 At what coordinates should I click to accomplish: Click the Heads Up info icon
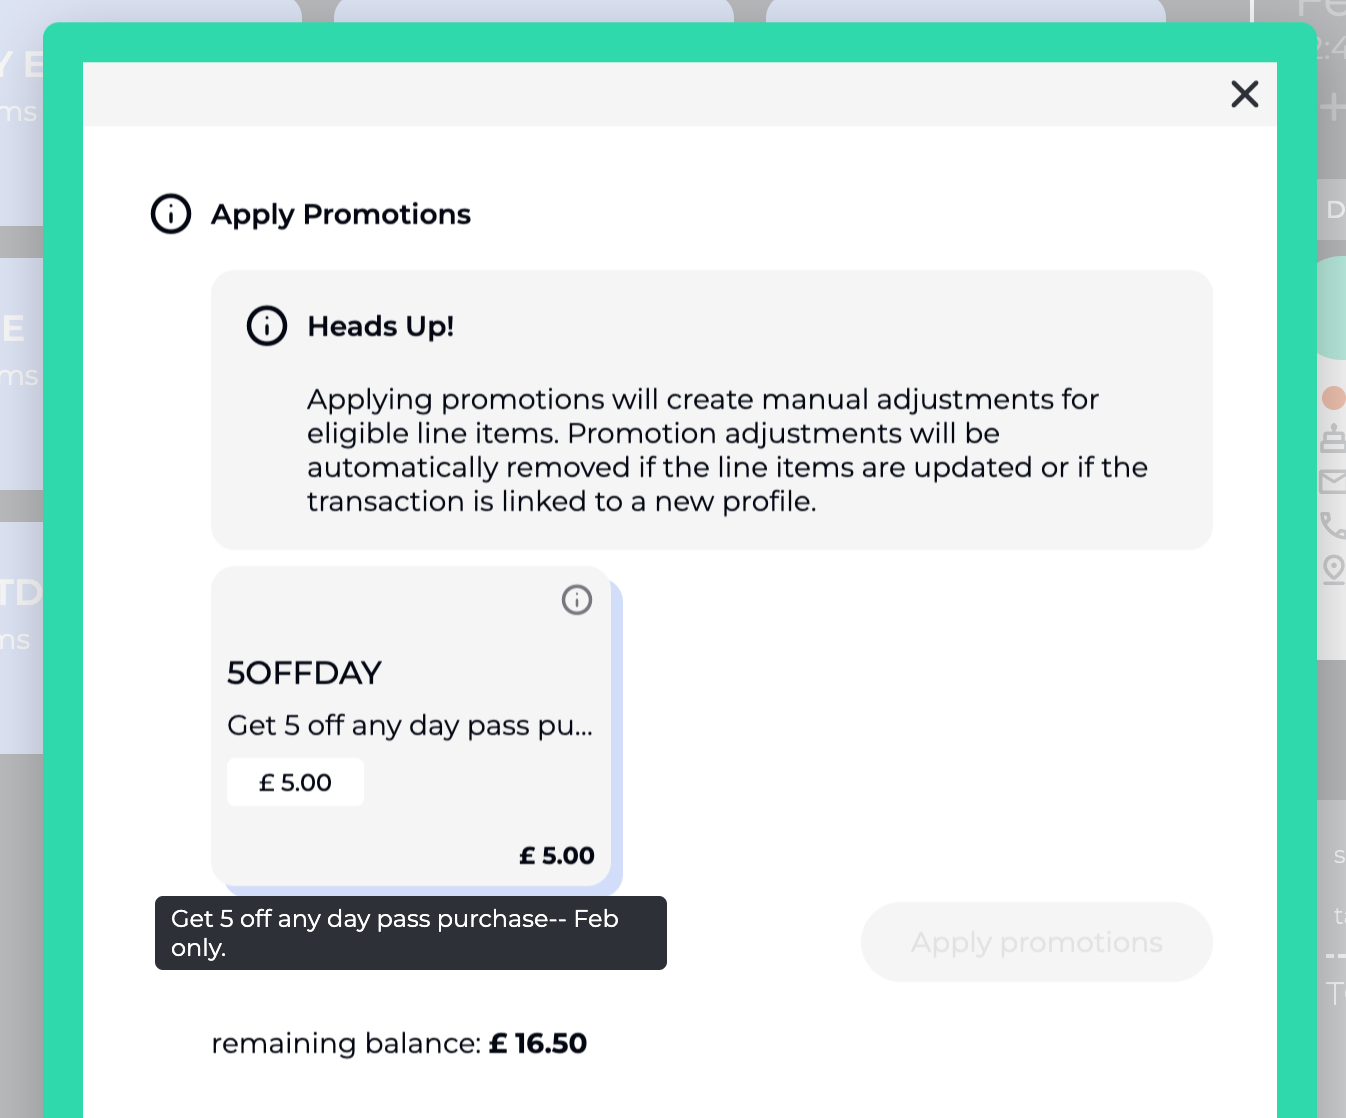pyautogui.click(x=267, y=326)
